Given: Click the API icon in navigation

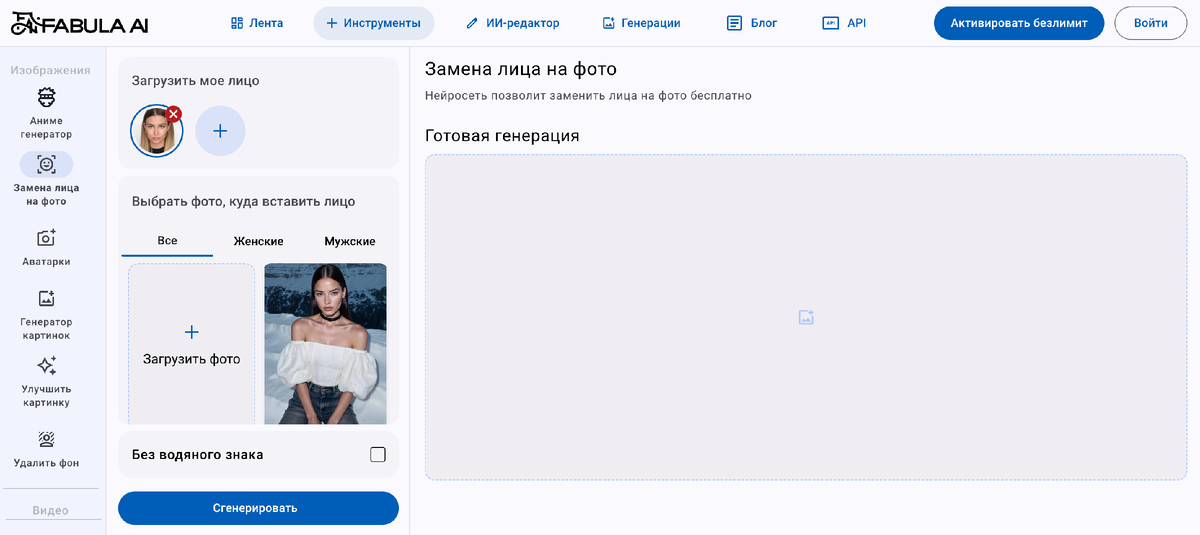Looking at the screenshot, I should [x=830, y=23].
